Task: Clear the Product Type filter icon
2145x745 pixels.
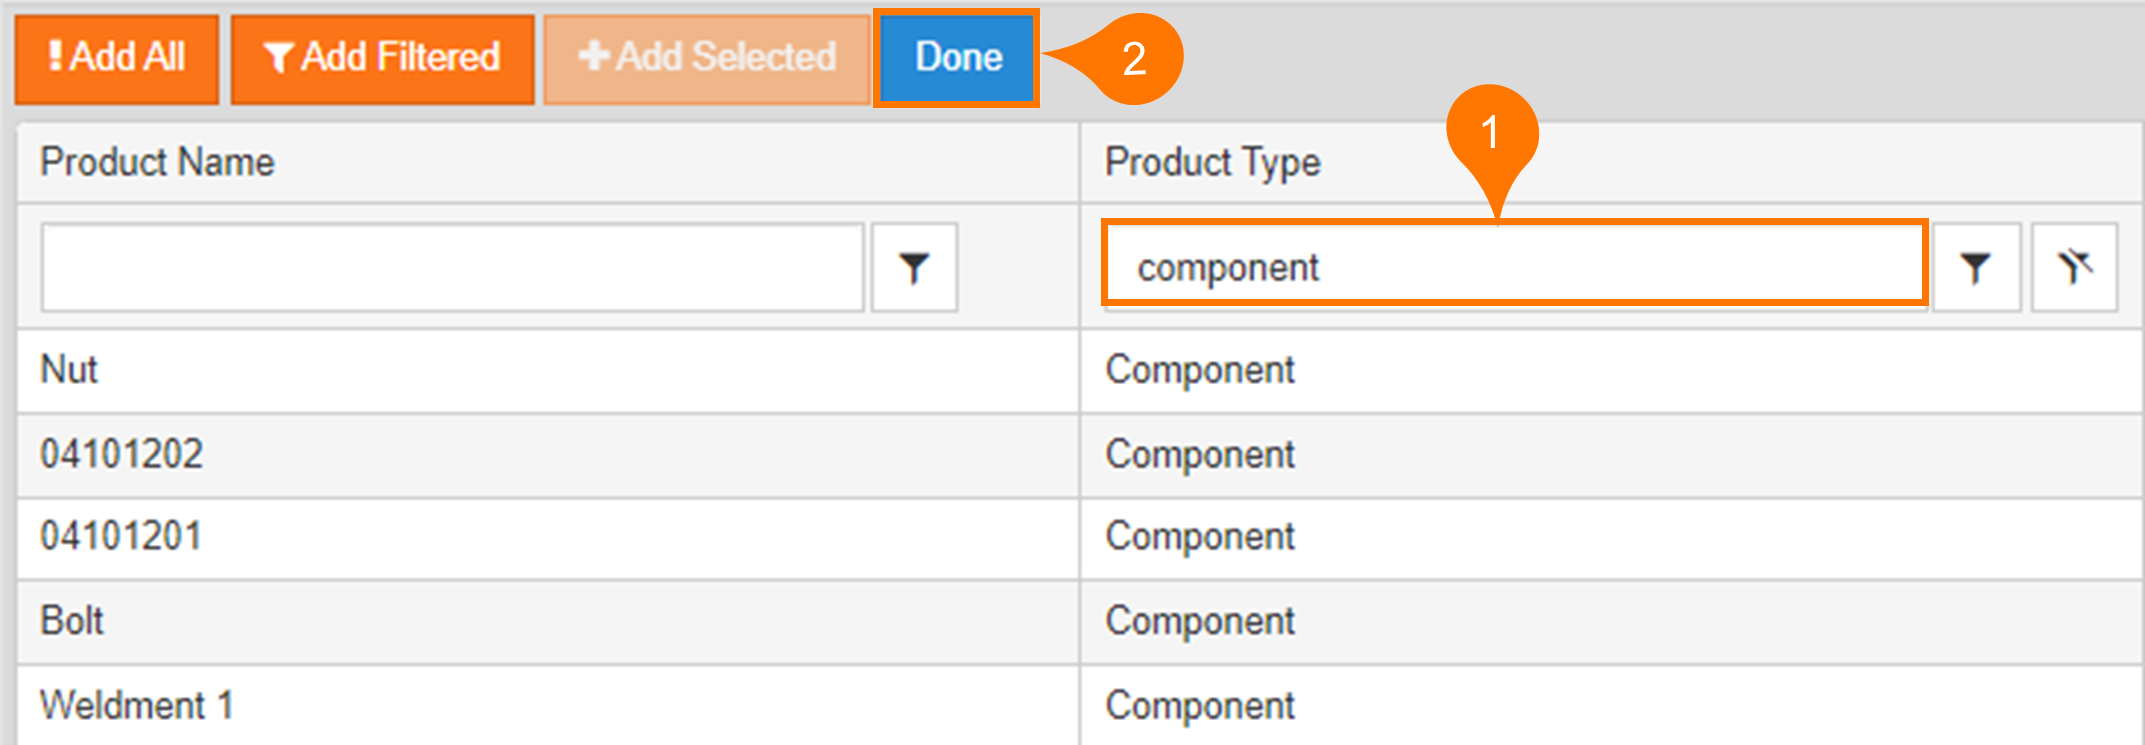Action: tap(2074, 268)
